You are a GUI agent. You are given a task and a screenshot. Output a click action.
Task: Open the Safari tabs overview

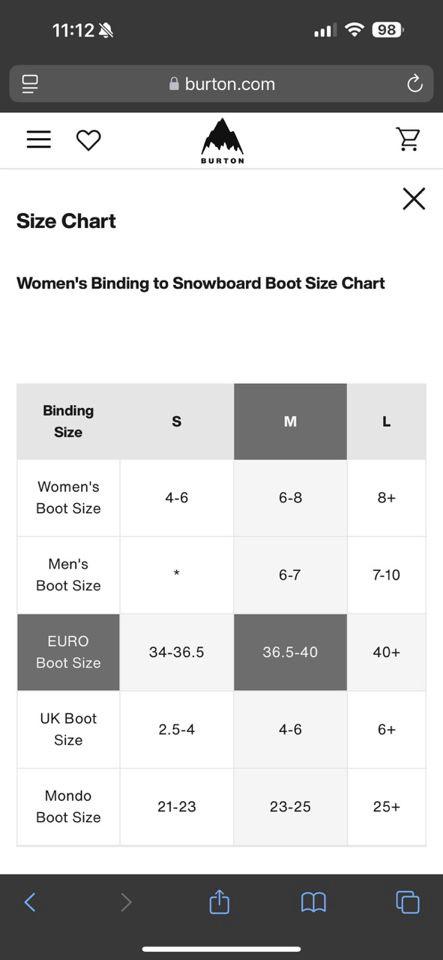(408, 902)
